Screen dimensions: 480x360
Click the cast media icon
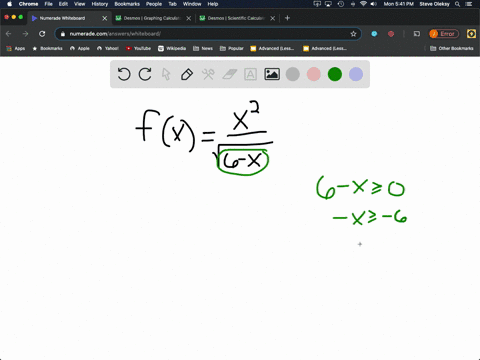coord(417,34)
